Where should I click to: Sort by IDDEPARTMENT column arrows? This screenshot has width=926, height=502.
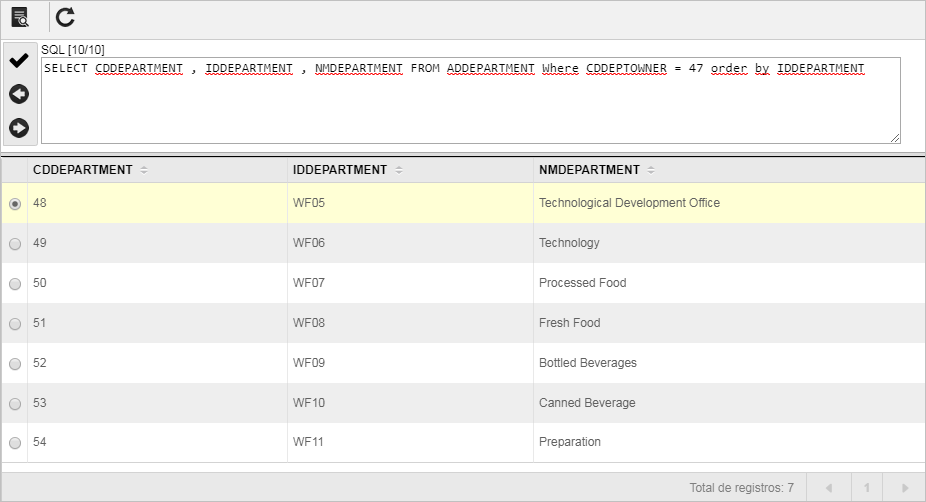399,170
